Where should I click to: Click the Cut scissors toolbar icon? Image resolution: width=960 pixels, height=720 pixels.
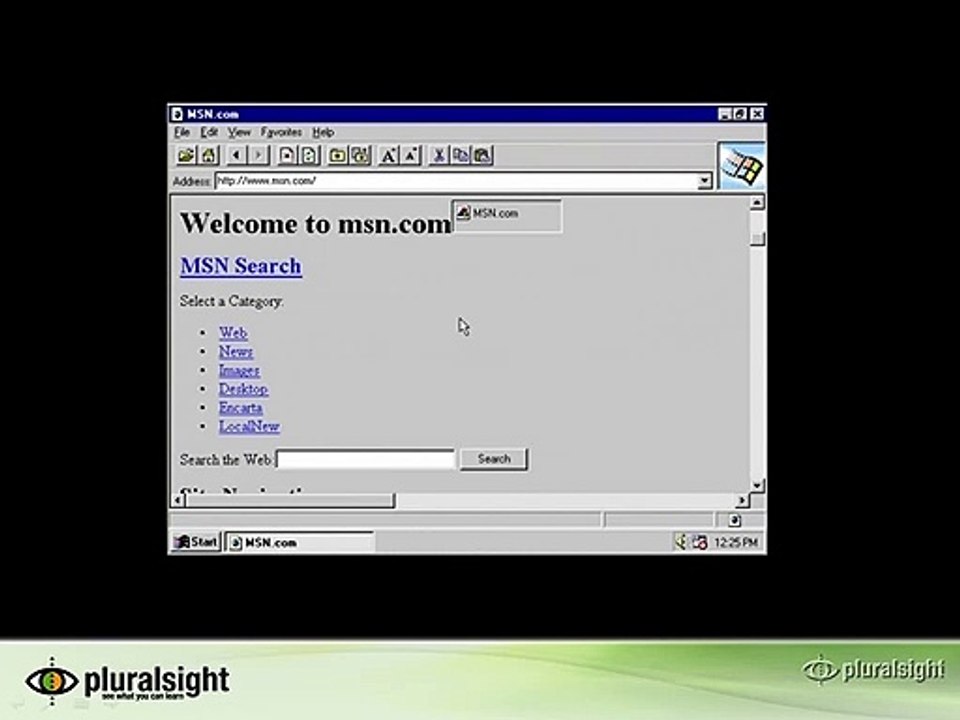(x=438, y=156)
